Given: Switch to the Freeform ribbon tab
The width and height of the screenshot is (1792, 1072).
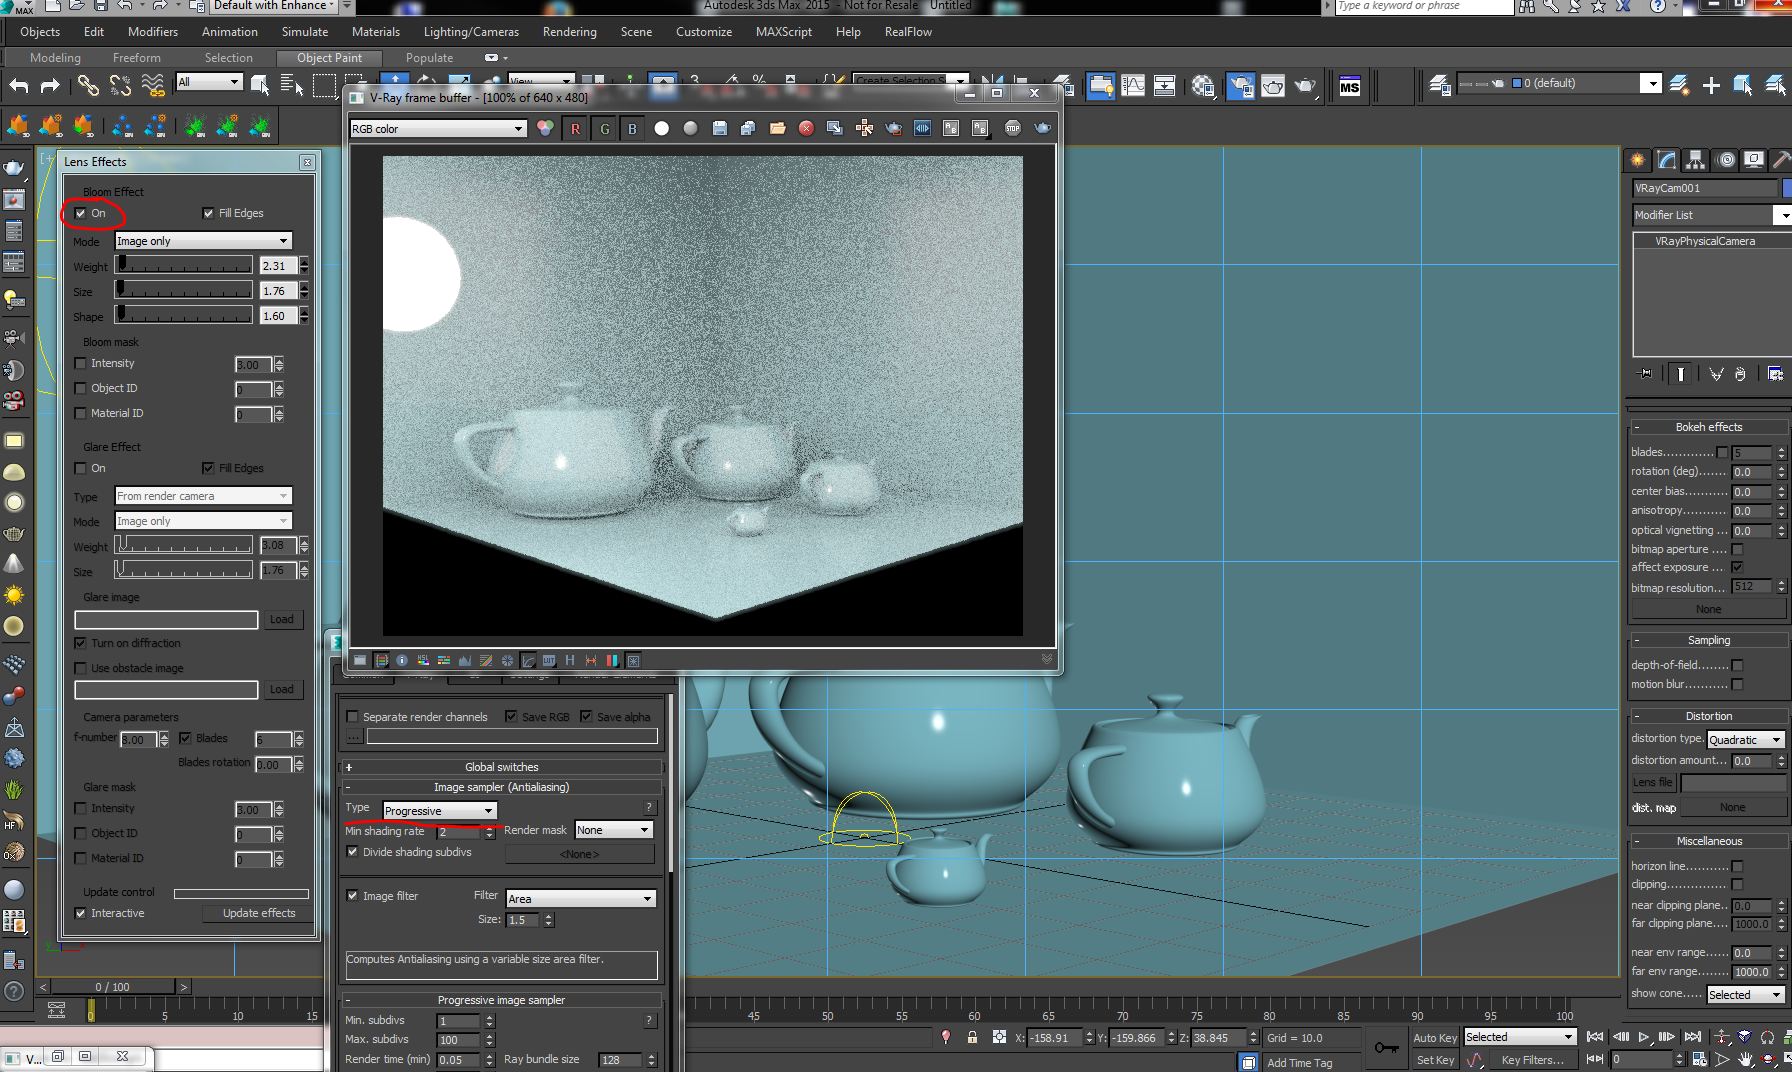Looking at the screenshot, I should [136, 58].
